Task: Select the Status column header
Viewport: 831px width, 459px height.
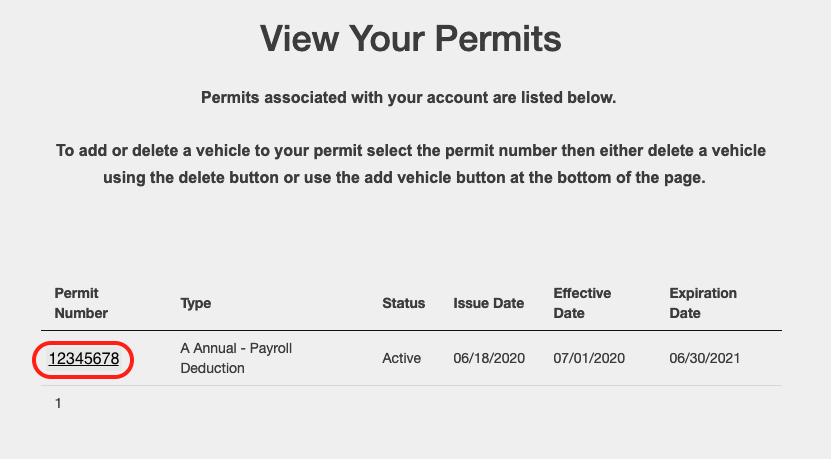Action: 403,303
